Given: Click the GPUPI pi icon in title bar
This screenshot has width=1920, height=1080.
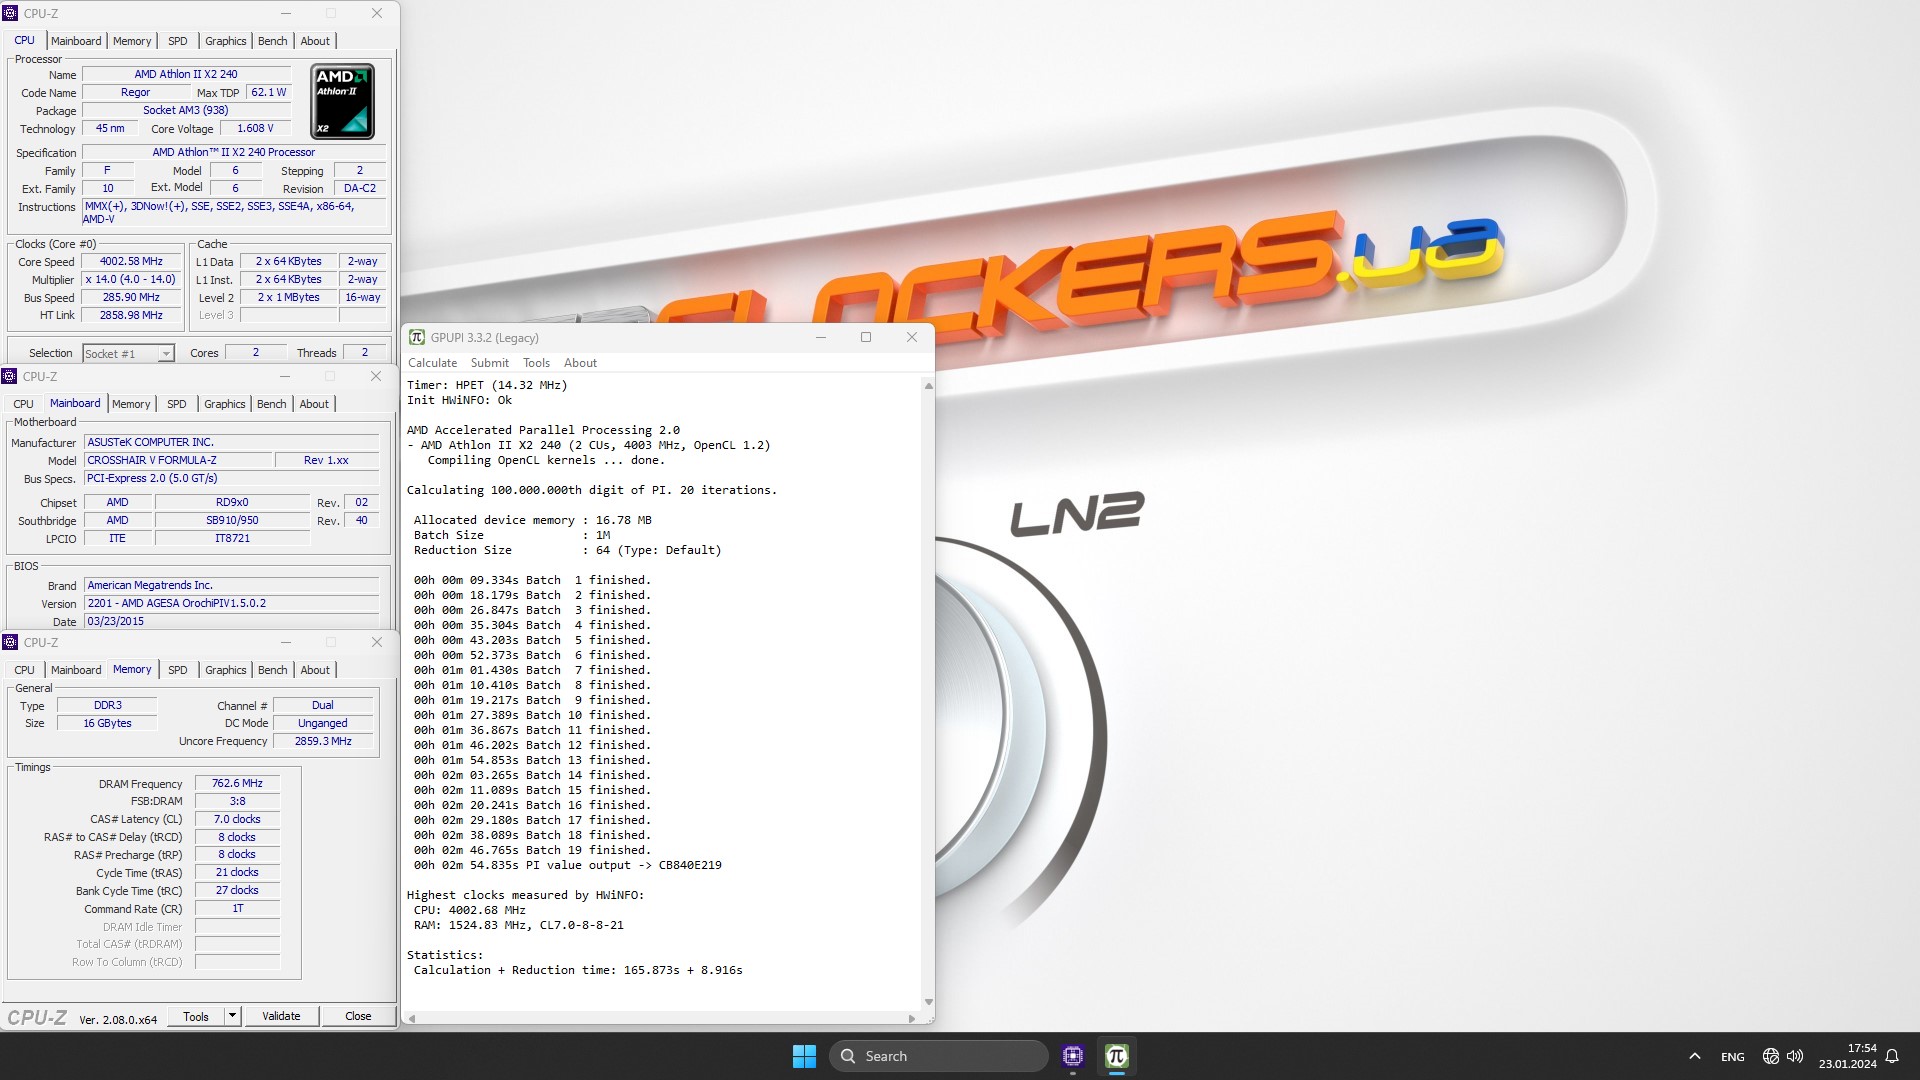Looking at the screenshot, I should point(417,337).
